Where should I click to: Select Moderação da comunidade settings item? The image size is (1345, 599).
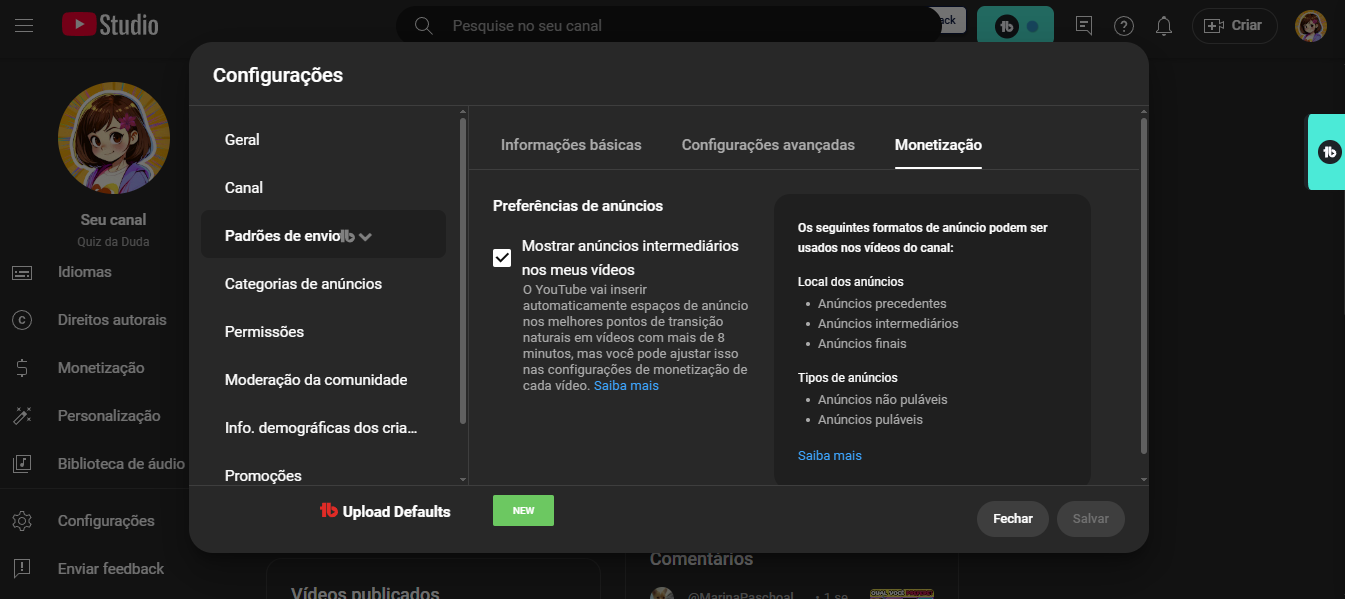click(x=323, y=380)
